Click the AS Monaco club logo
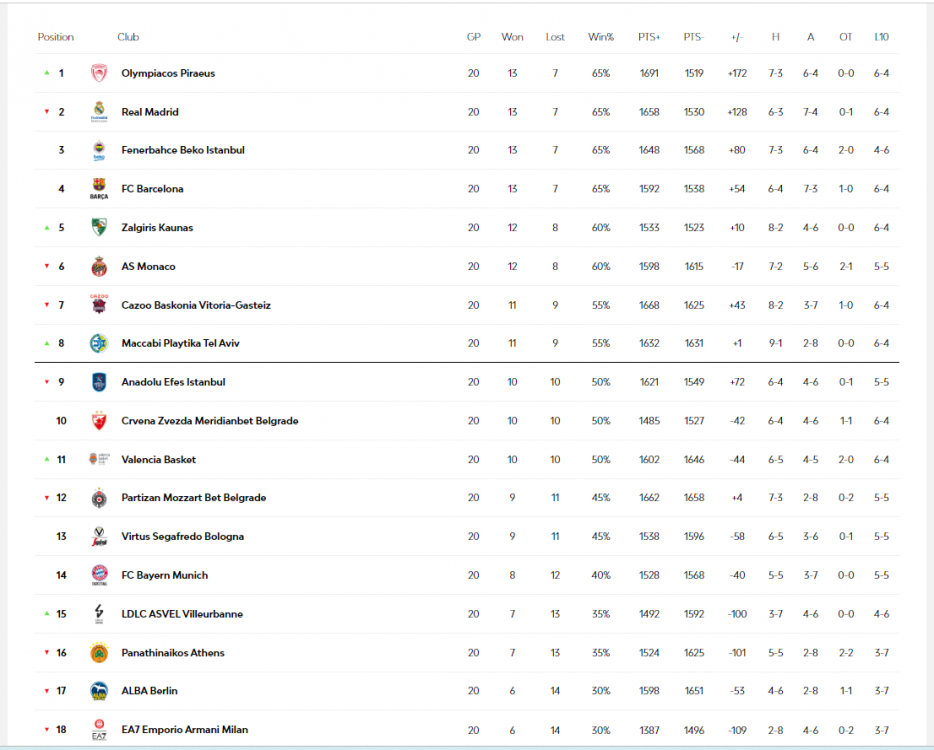Viewport: 934px width, 750px height. (99, 267)
